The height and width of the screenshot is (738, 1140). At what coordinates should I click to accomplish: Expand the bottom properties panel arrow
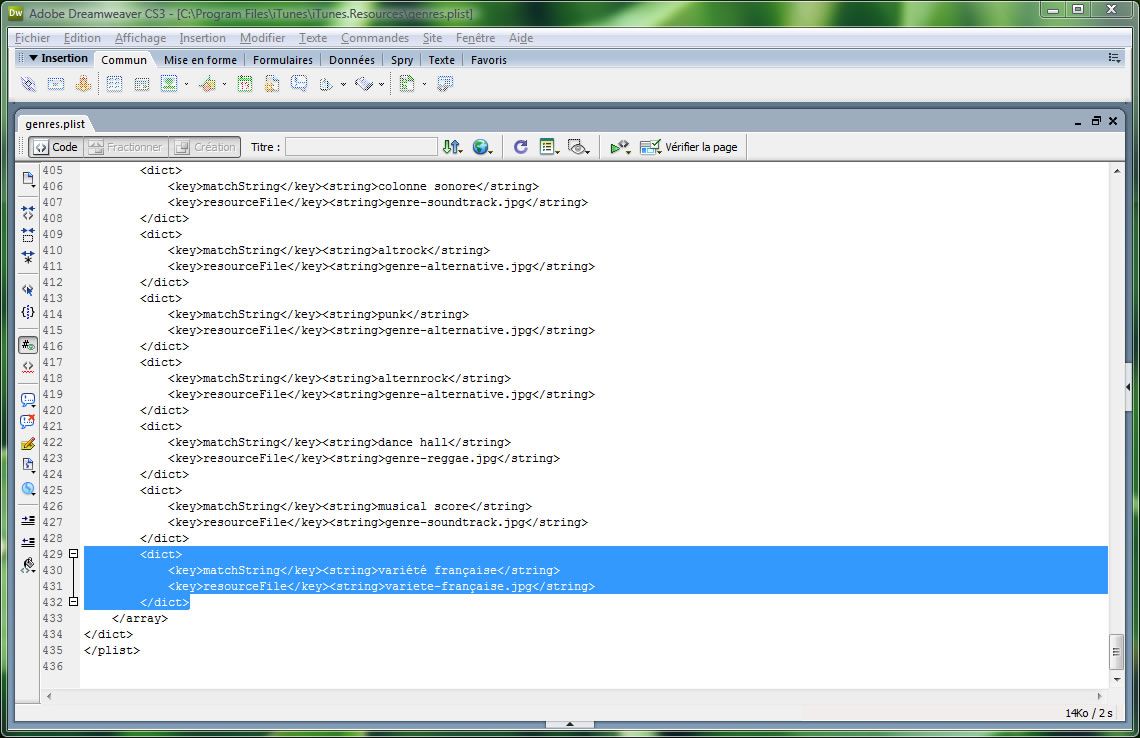[570, 724]
